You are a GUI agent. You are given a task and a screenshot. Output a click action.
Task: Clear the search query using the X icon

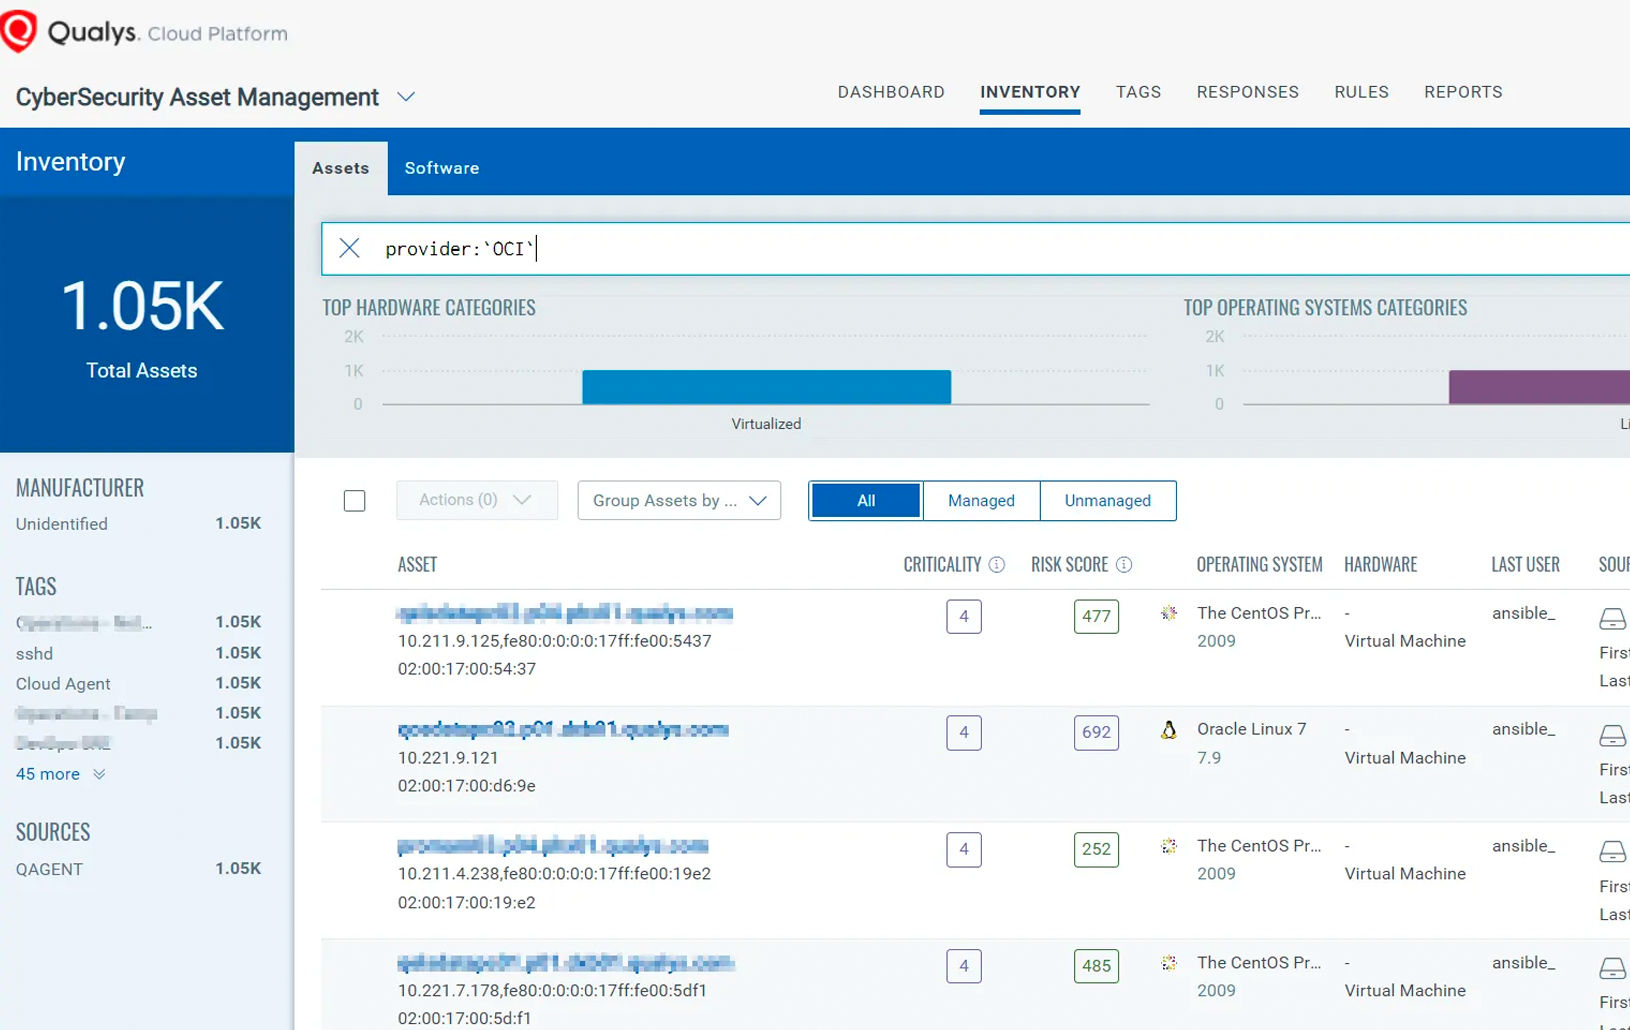[349, 248]
